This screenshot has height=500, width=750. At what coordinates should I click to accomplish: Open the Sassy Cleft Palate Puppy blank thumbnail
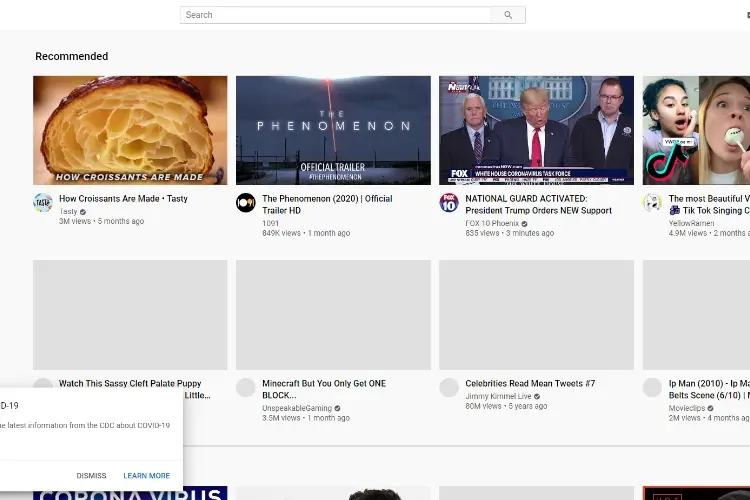(130, 315)
